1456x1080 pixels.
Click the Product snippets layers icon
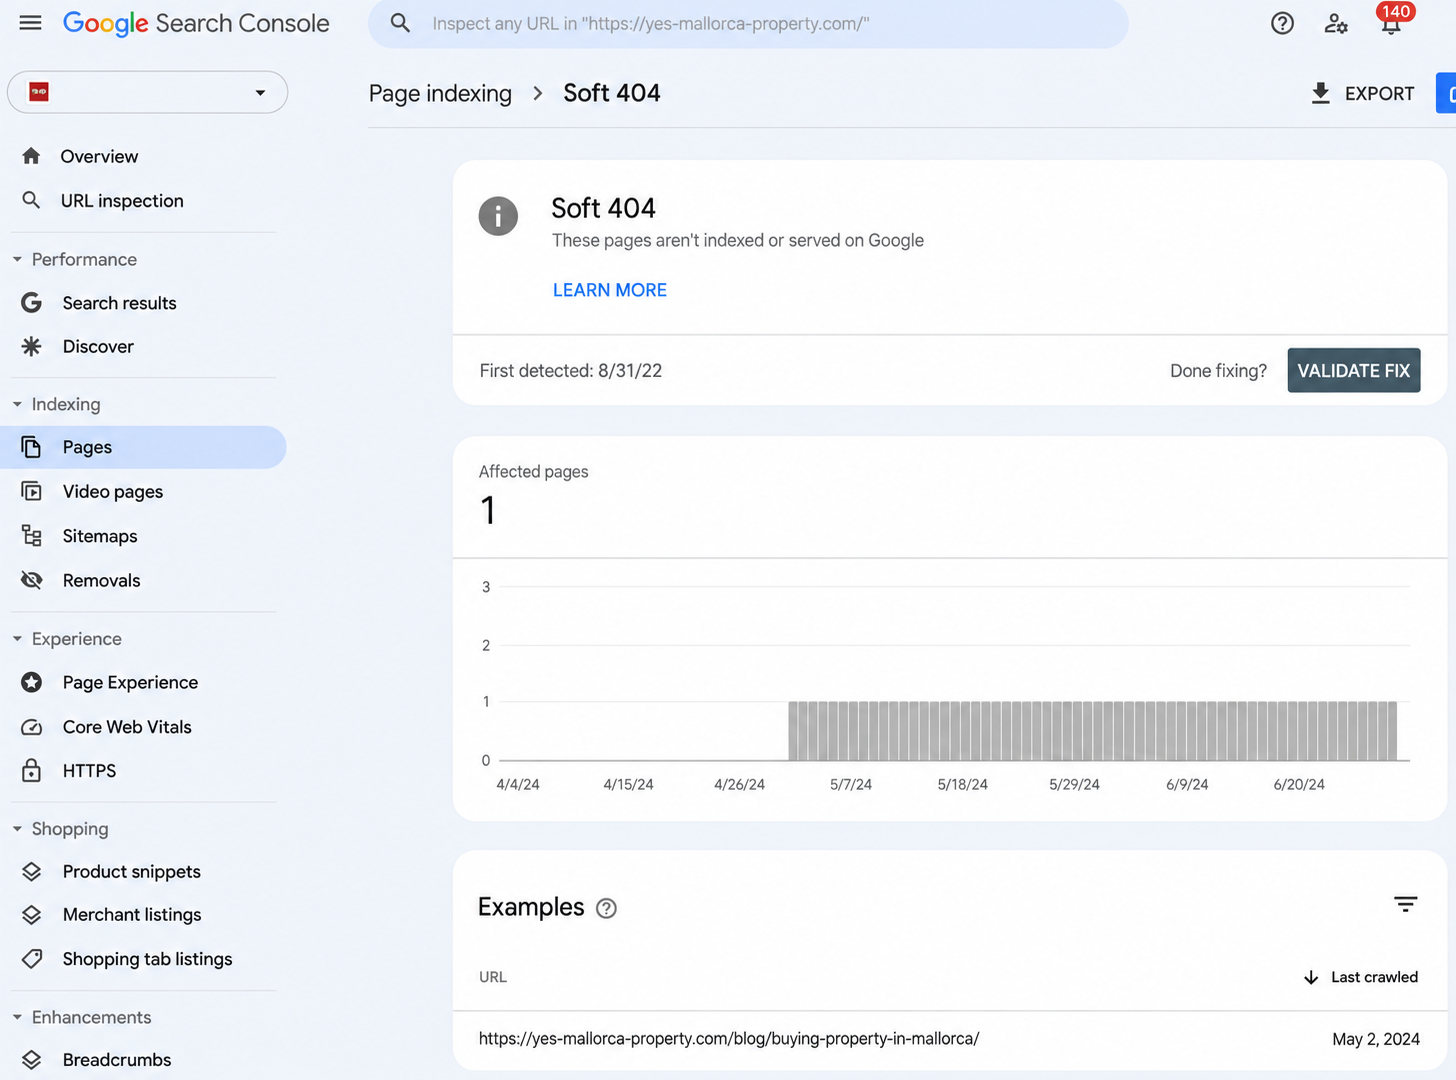click(31, 871)
